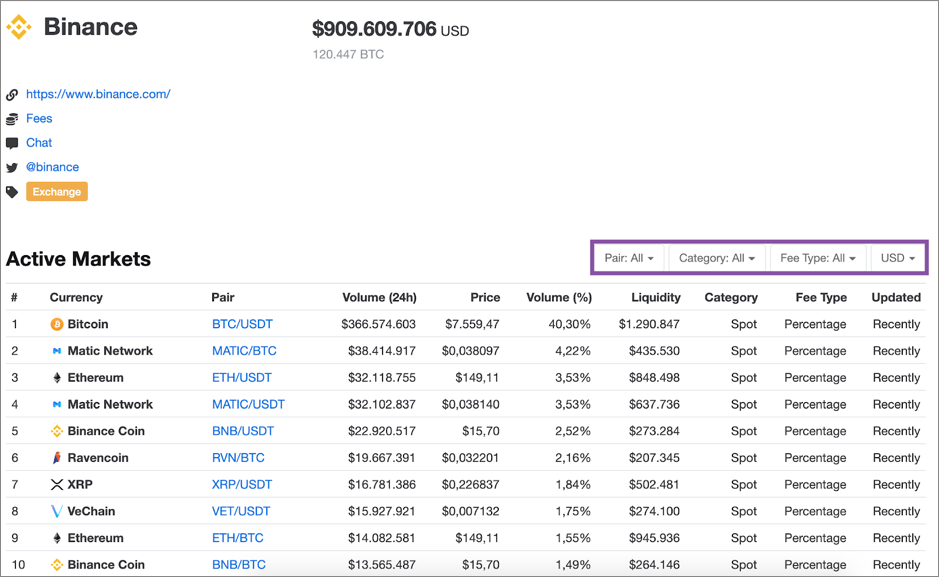Click Matic Network icon in row 2
This screenshot has height=577, width=939.
[57, 351]
